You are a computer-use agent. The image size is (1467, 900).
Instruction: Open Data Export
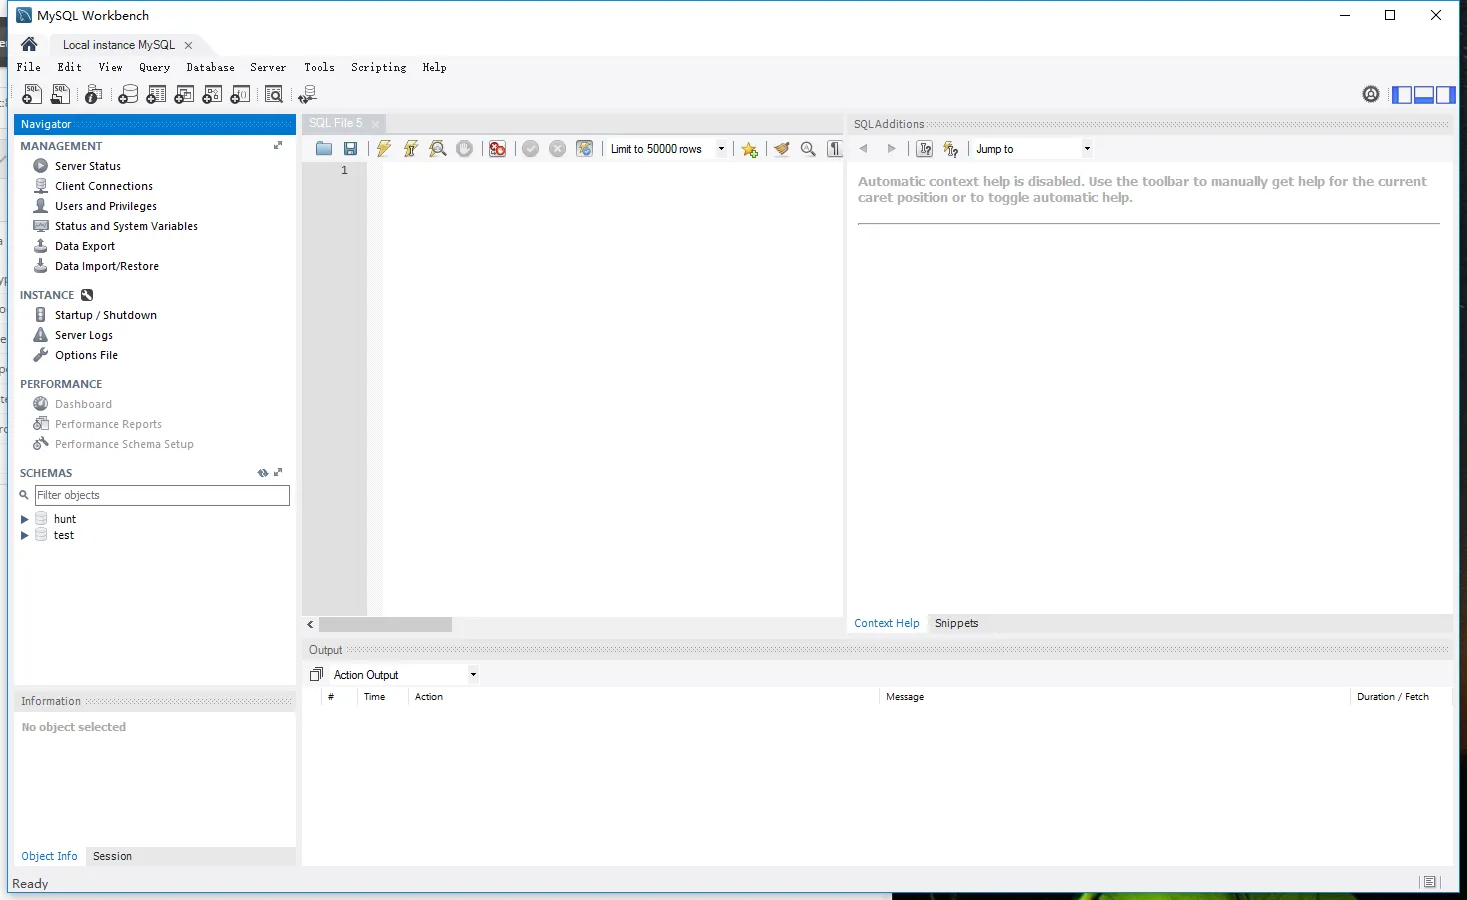[85, 246]
